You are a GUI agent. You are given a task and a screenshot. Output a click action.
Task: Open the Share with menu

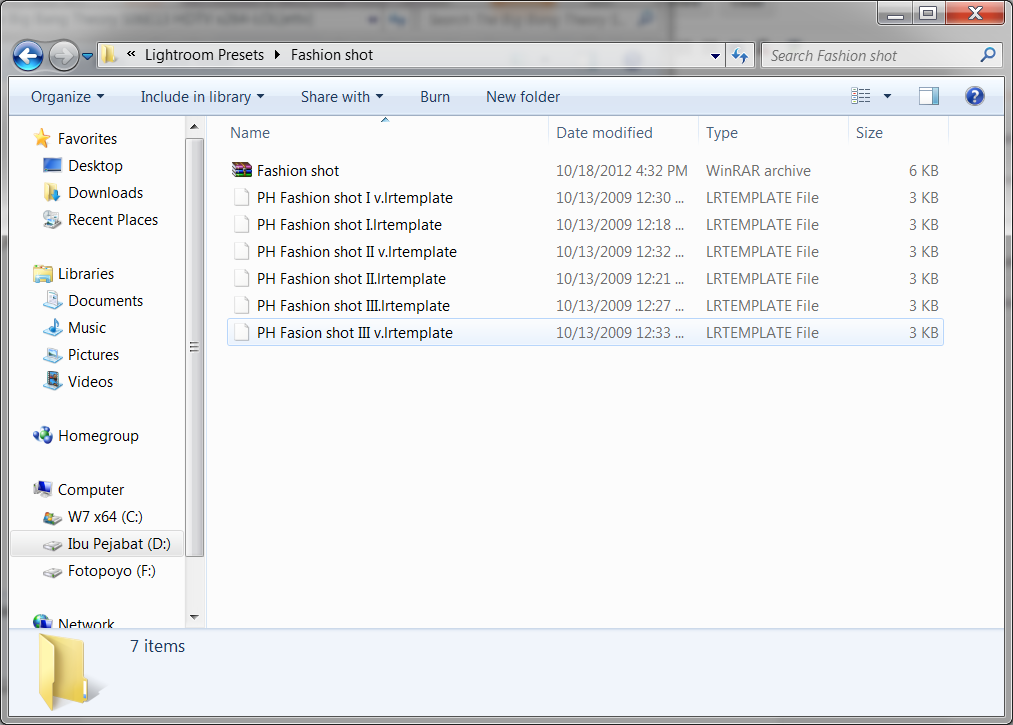pyautogui.click(x=342, y=97)
